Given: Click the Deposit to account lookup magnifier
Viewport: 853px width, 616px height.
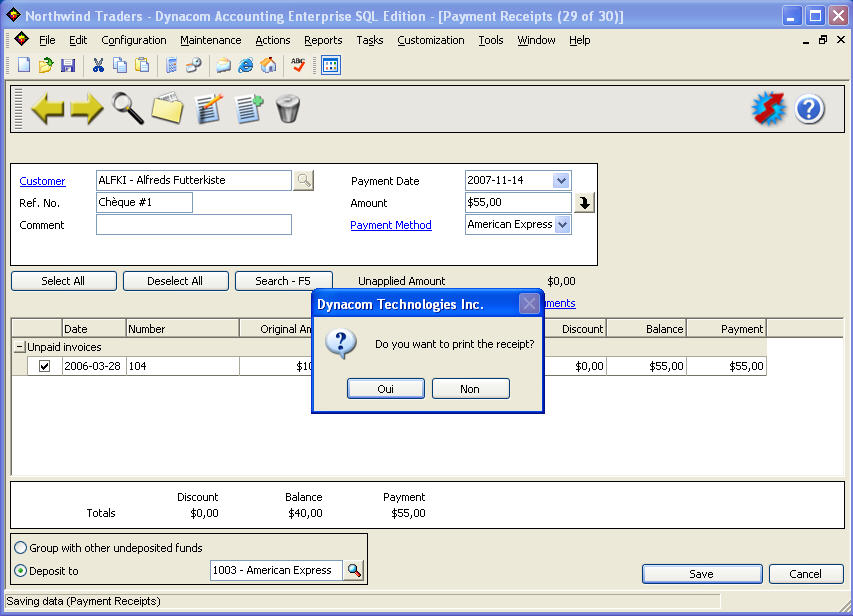Looking at the screenshot, I should (x=354, y=570).
